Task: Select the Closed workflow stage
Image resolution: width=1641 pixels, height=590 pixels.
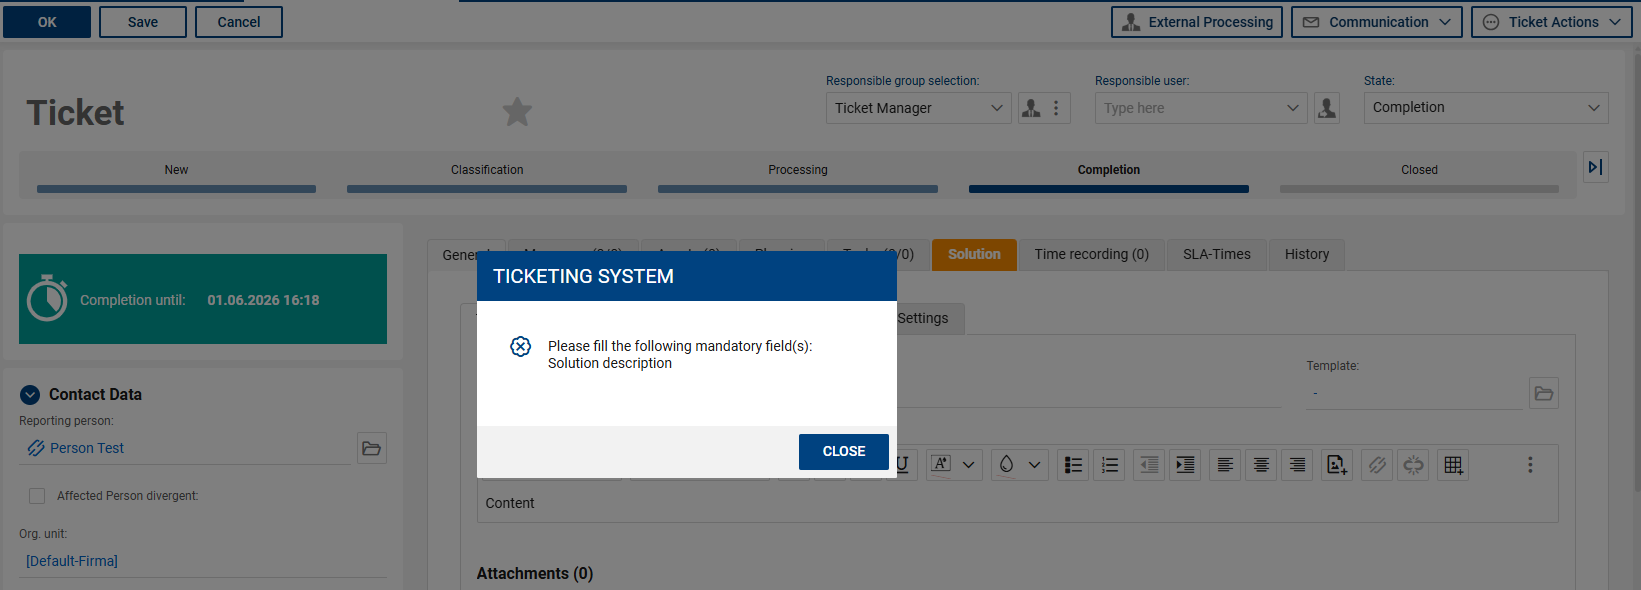Action: [1419, 175]
